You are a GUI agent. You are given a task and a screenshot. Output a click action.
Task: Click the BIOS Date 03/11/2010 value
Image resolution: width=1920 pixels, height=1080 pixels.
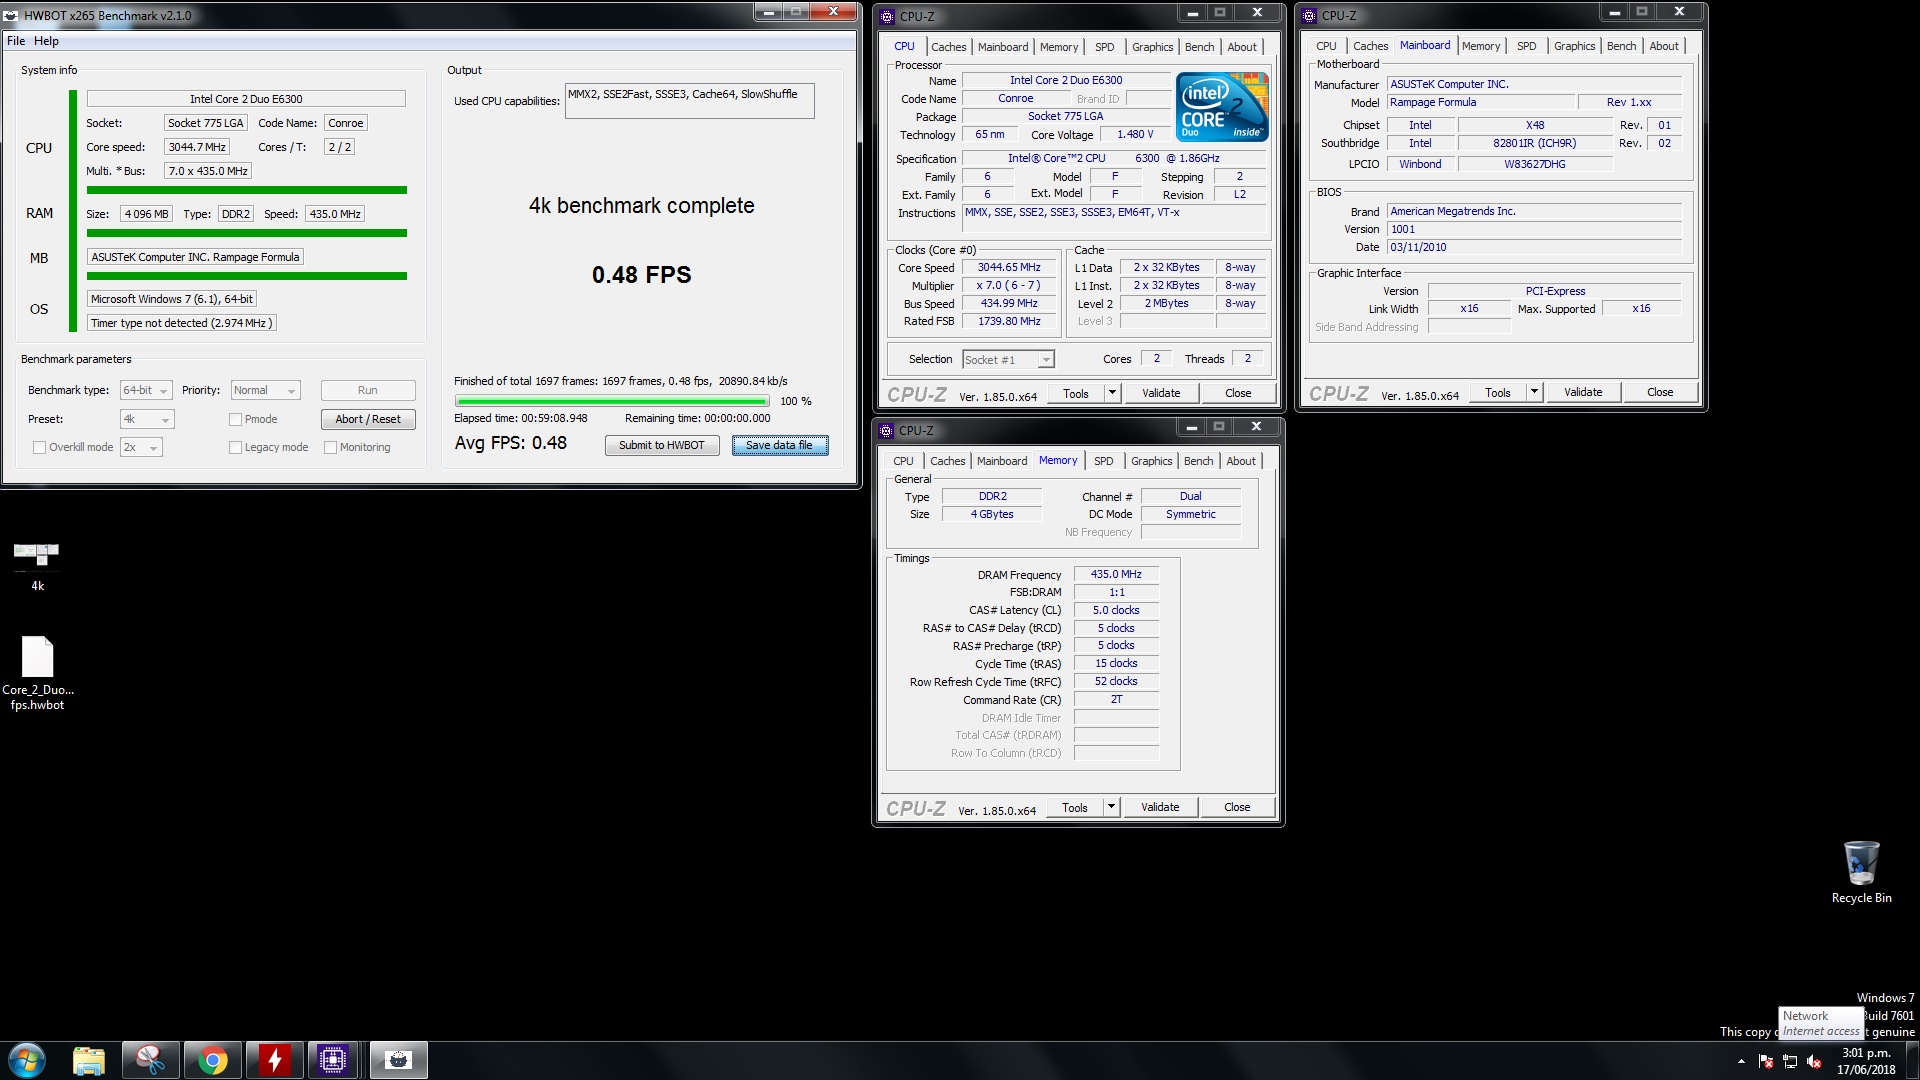1533,247
